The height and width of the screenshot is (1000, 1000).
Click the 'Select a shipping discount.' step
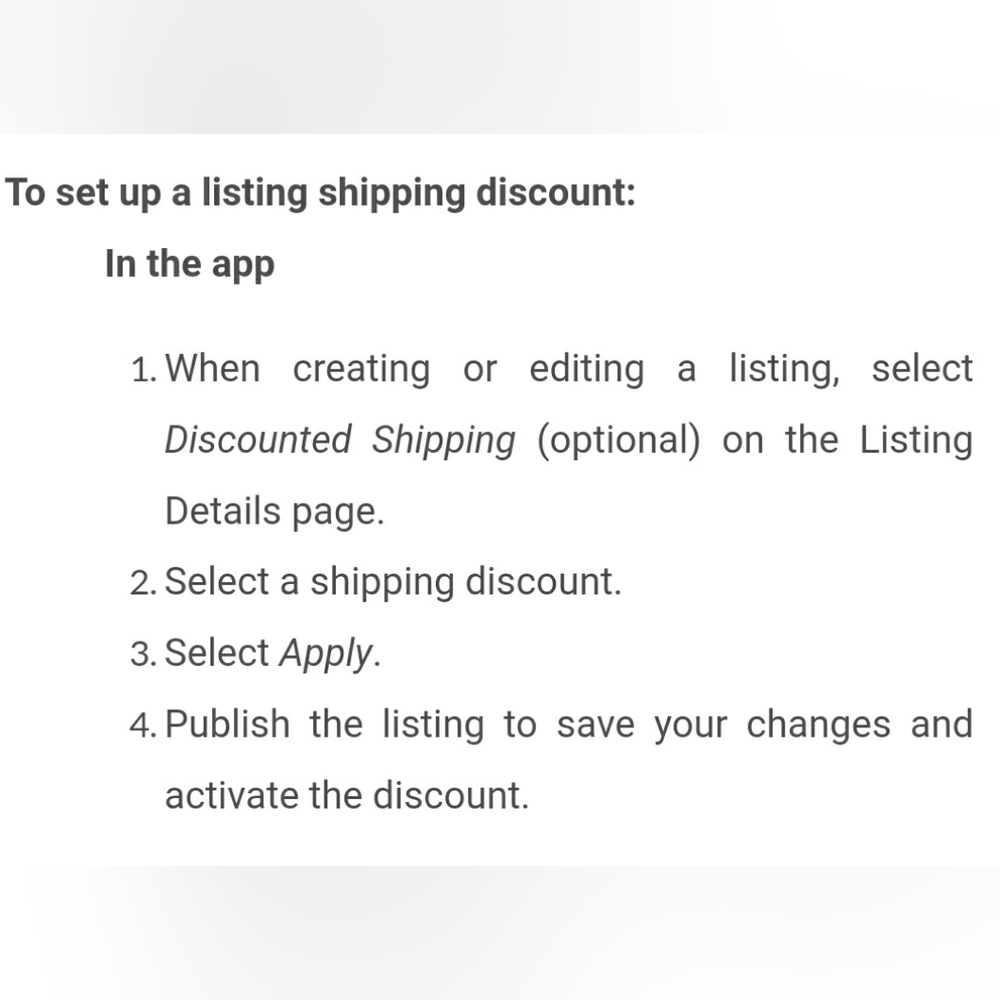[x=393, y=582]
